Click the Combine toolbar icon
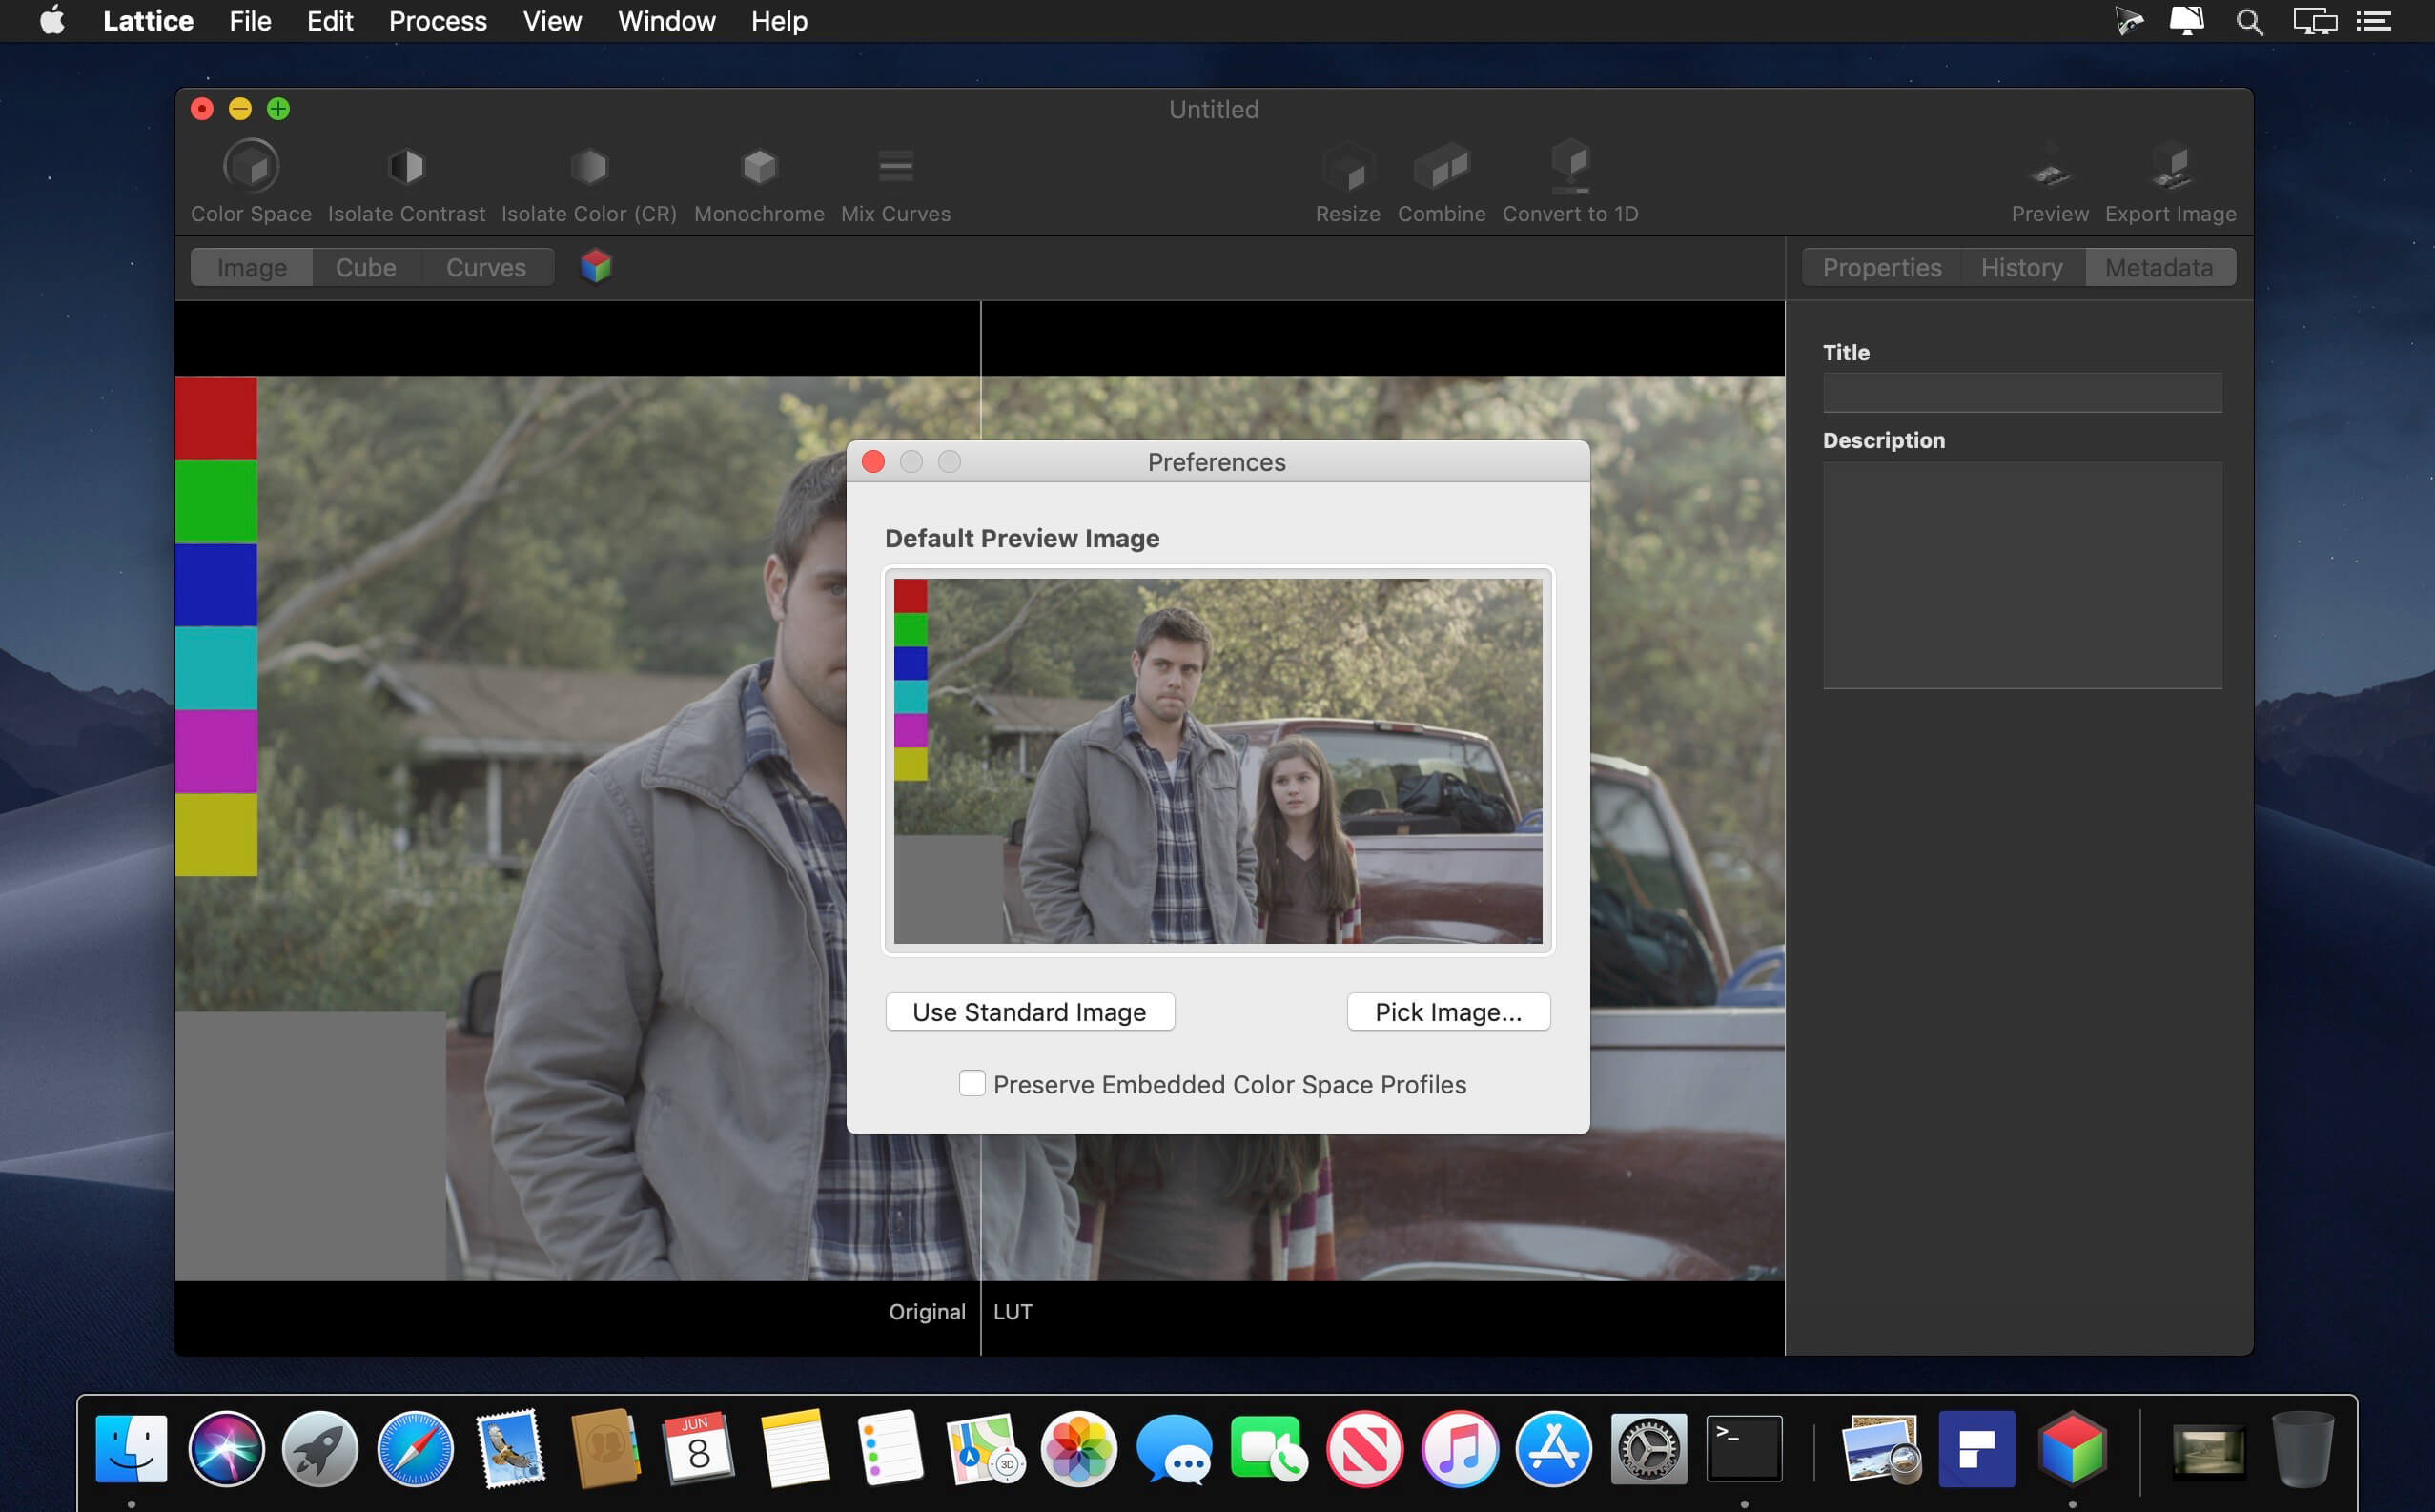 point(1441,166)
